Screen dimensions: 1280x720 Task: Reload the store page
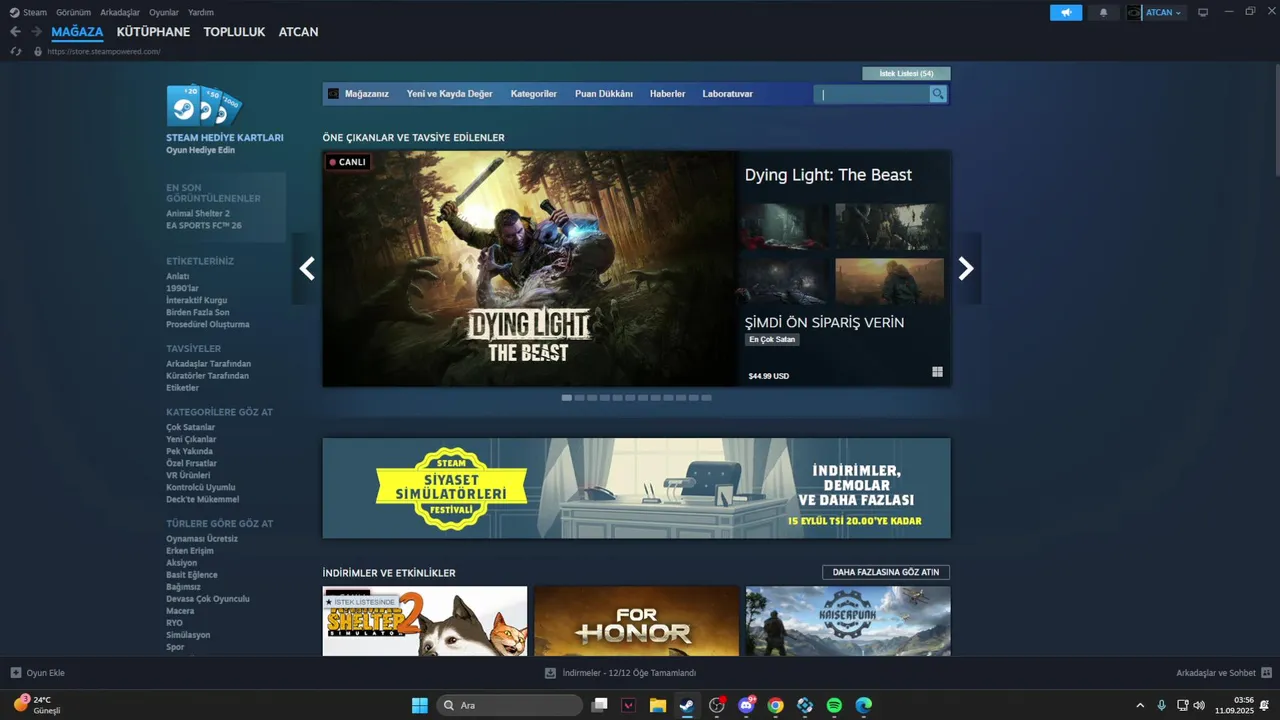[x=16, y=51]
